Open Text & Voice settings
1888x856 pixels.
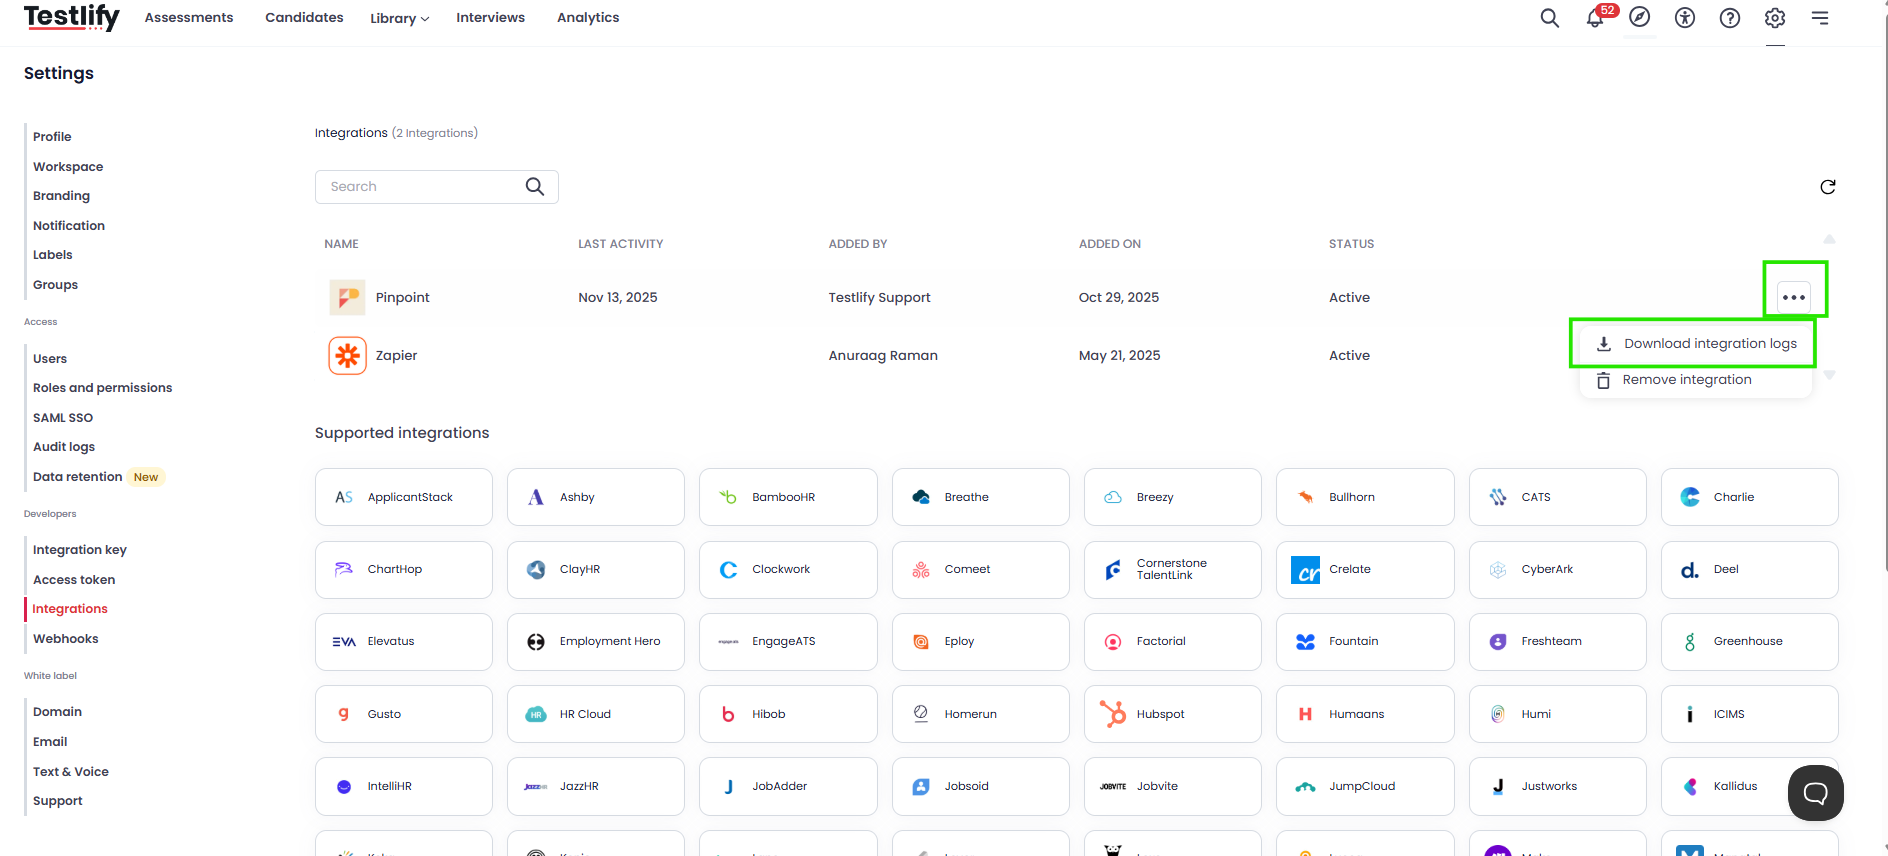tap(71, 772)
